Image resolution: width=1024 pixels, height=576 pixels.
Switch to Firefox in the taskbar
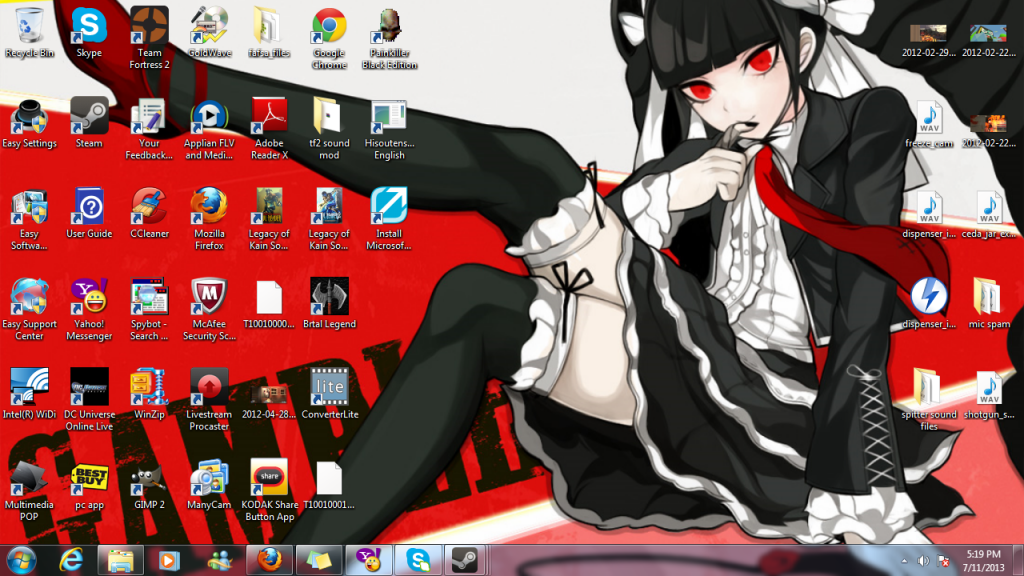coord(268,560)
